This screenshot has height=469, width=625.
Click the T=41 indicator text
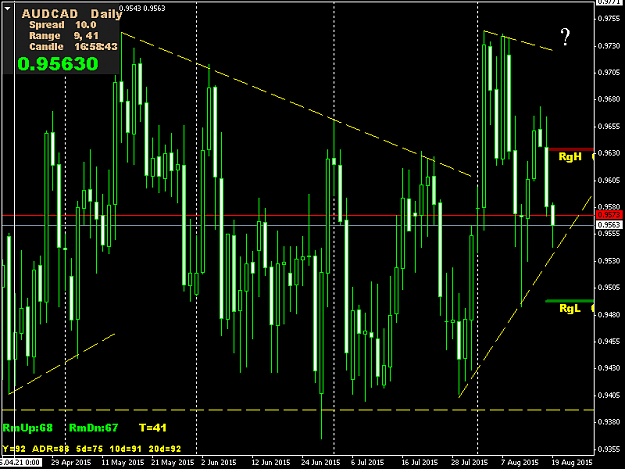click(153, 428)
